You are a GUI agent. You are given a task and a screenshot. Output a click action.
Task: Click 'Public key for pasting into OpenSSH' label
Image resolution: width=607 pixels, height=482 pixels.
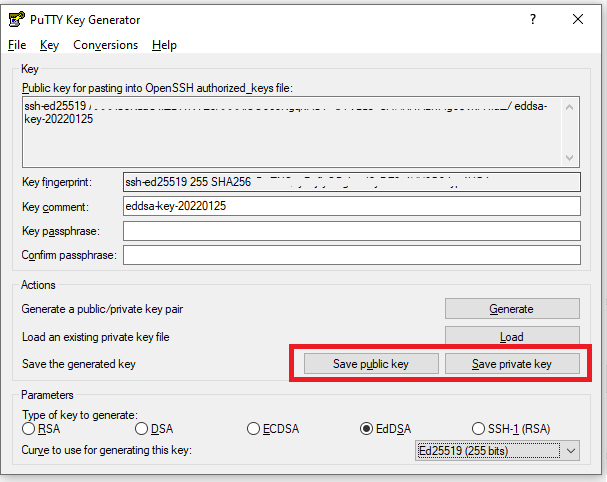157,88
